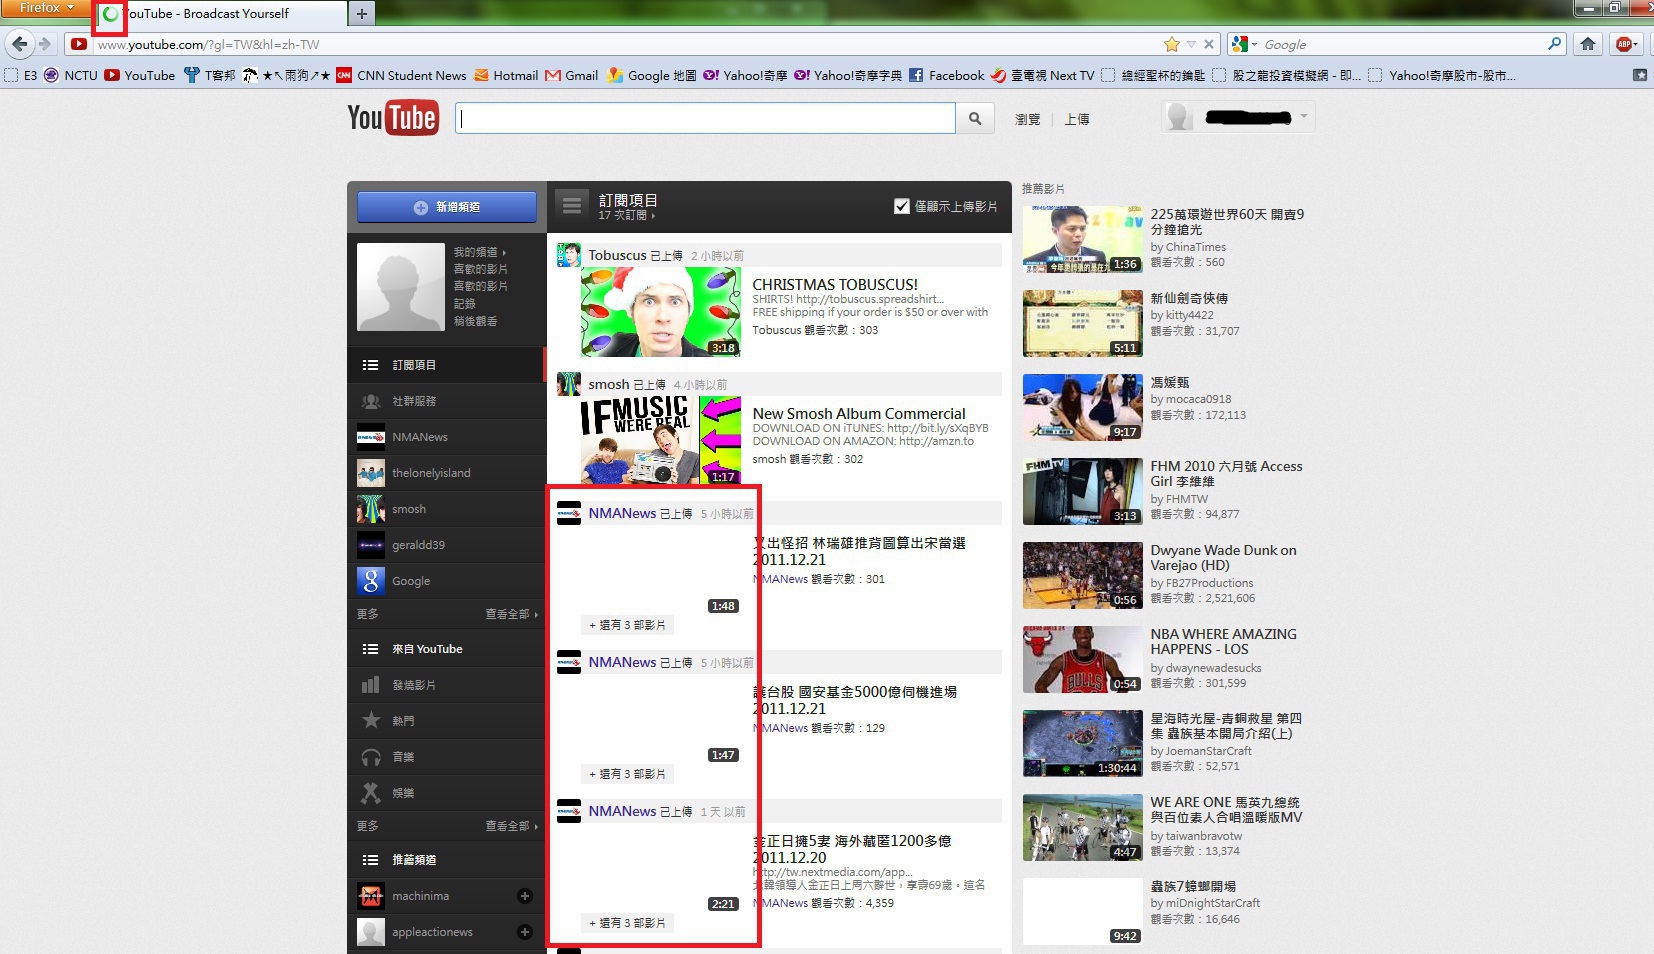Click profile avatar in sidebar
This screenshot has height=954, width=1654.
(x=401, y=287)
